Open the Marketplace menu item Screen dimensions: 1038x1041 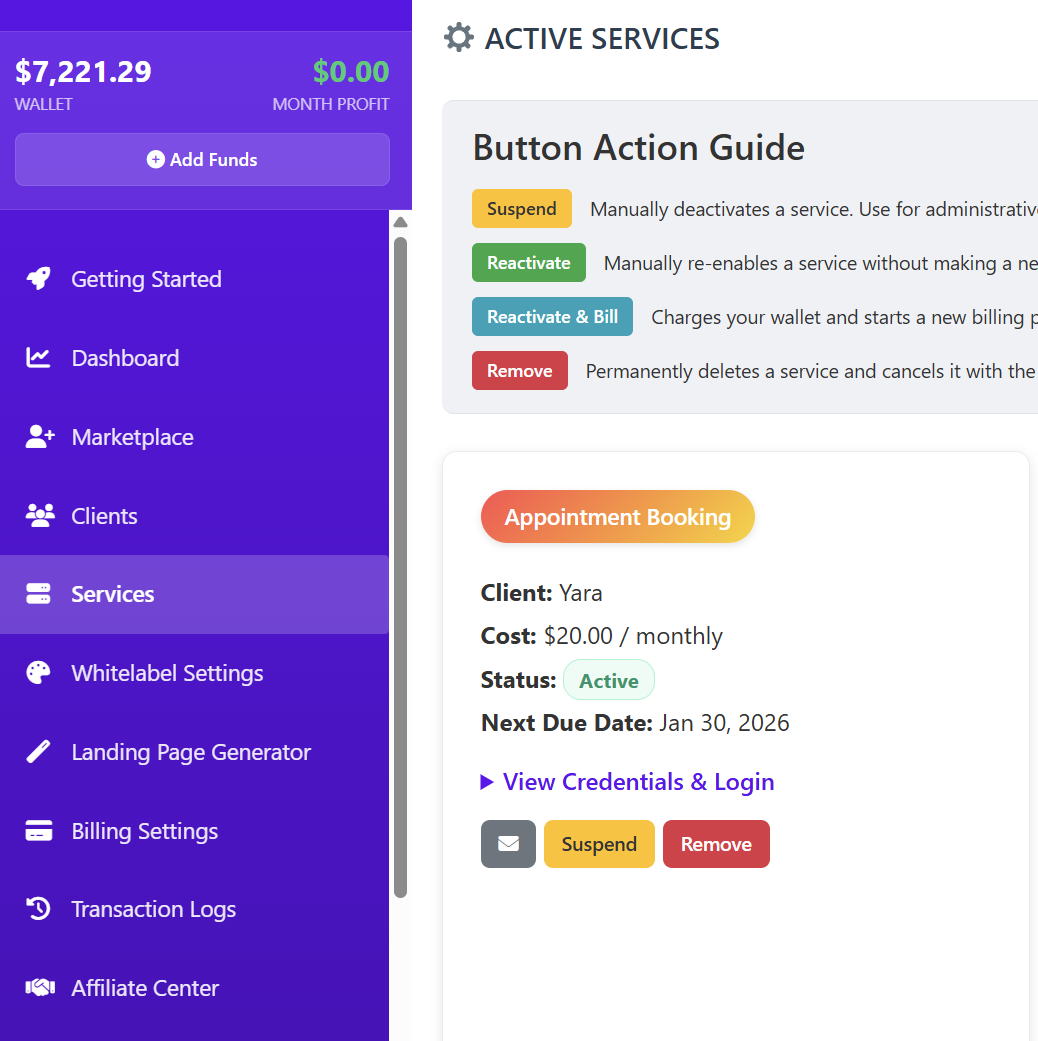(132, 437)
